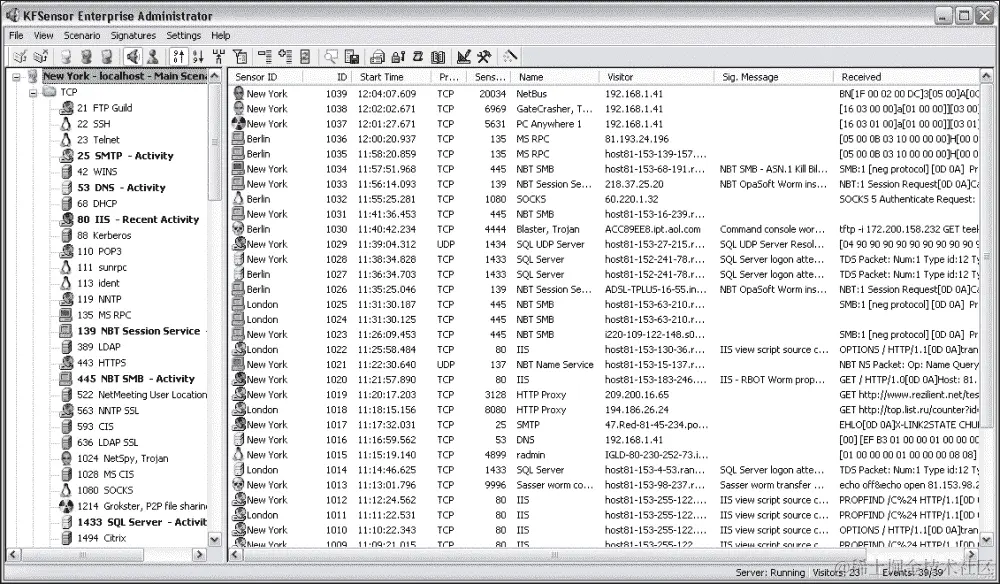Viewport: 1000px width, 584px height.
Task: Select event 1013 Sasser worm row
Action: point(605,485)
